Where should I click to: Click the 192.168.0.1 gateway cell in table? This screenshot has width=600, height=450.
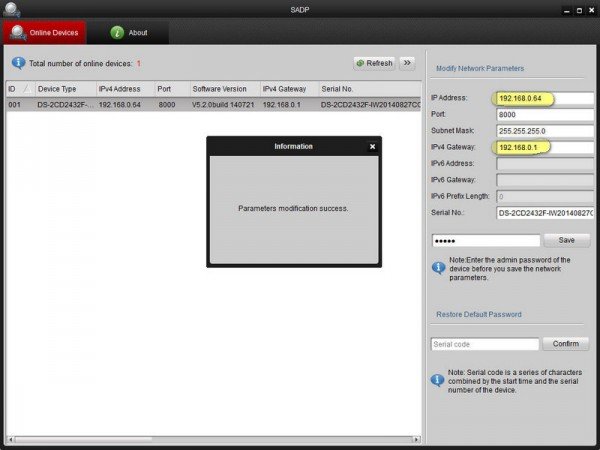pos(282,104)
